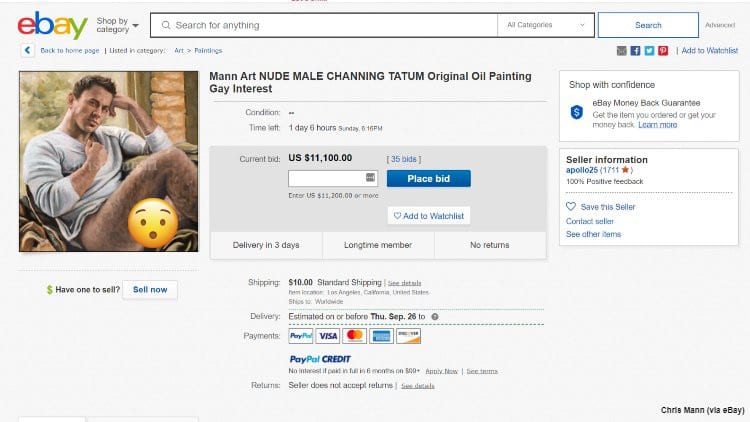This screenshot has height=422, width=750.
Task: Click the Sell now button
Action: [150, 289]
